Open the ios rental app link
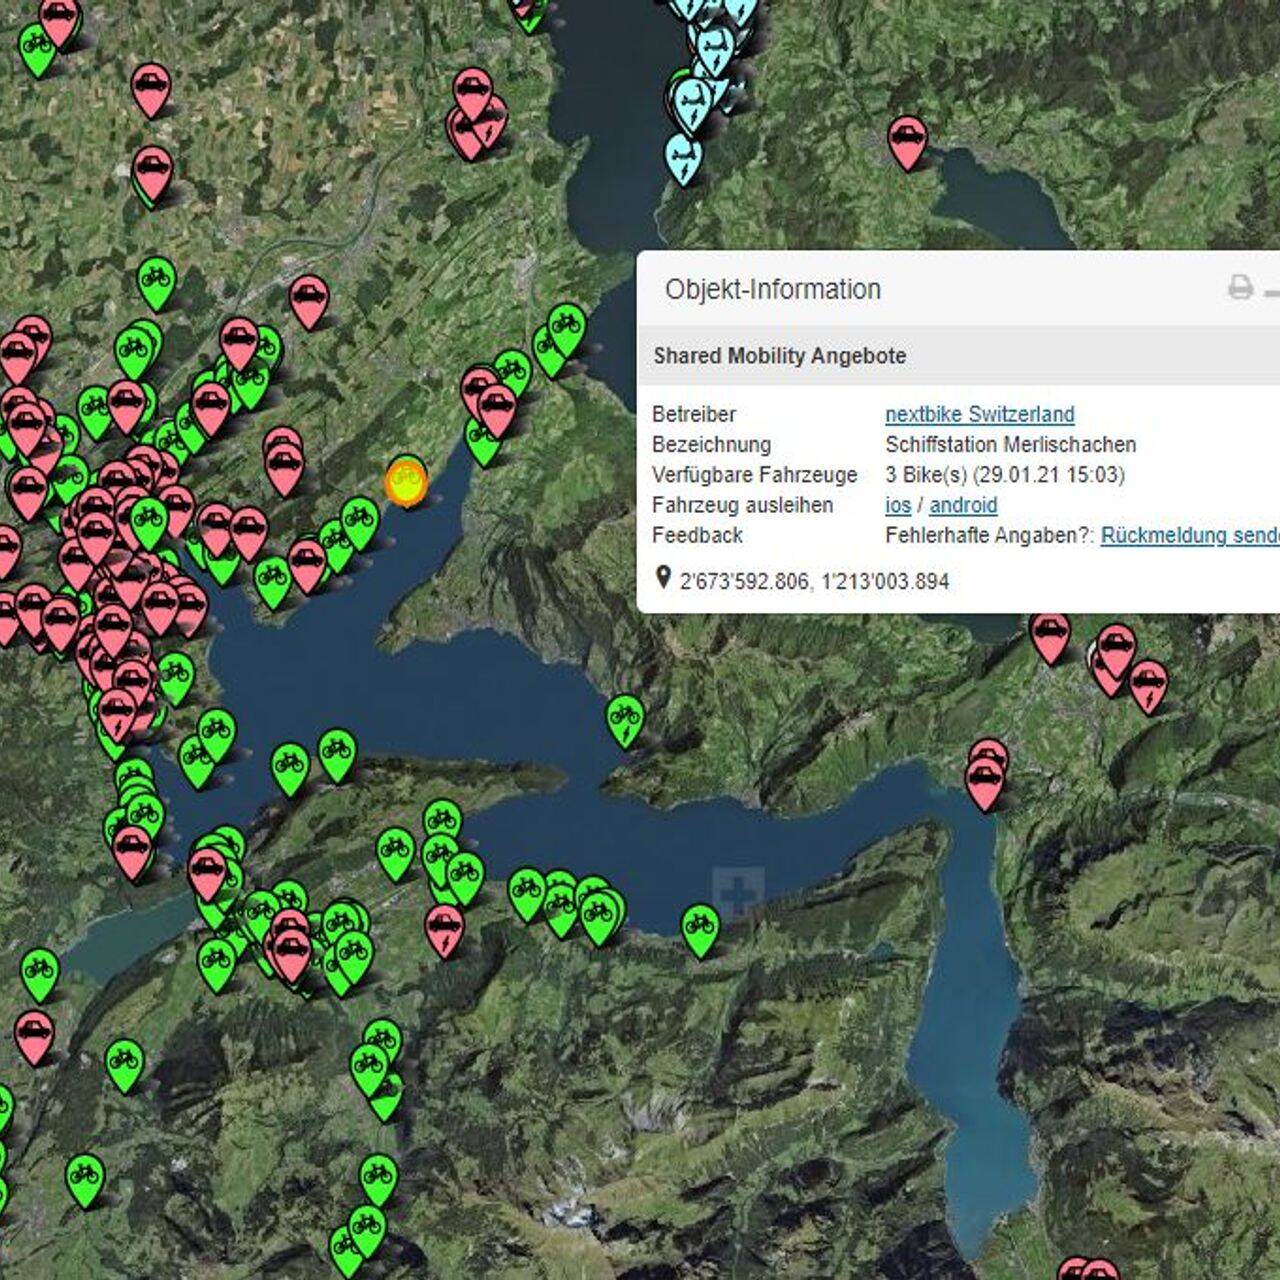Screen dimensions: 1280x1280 [898, 505]
